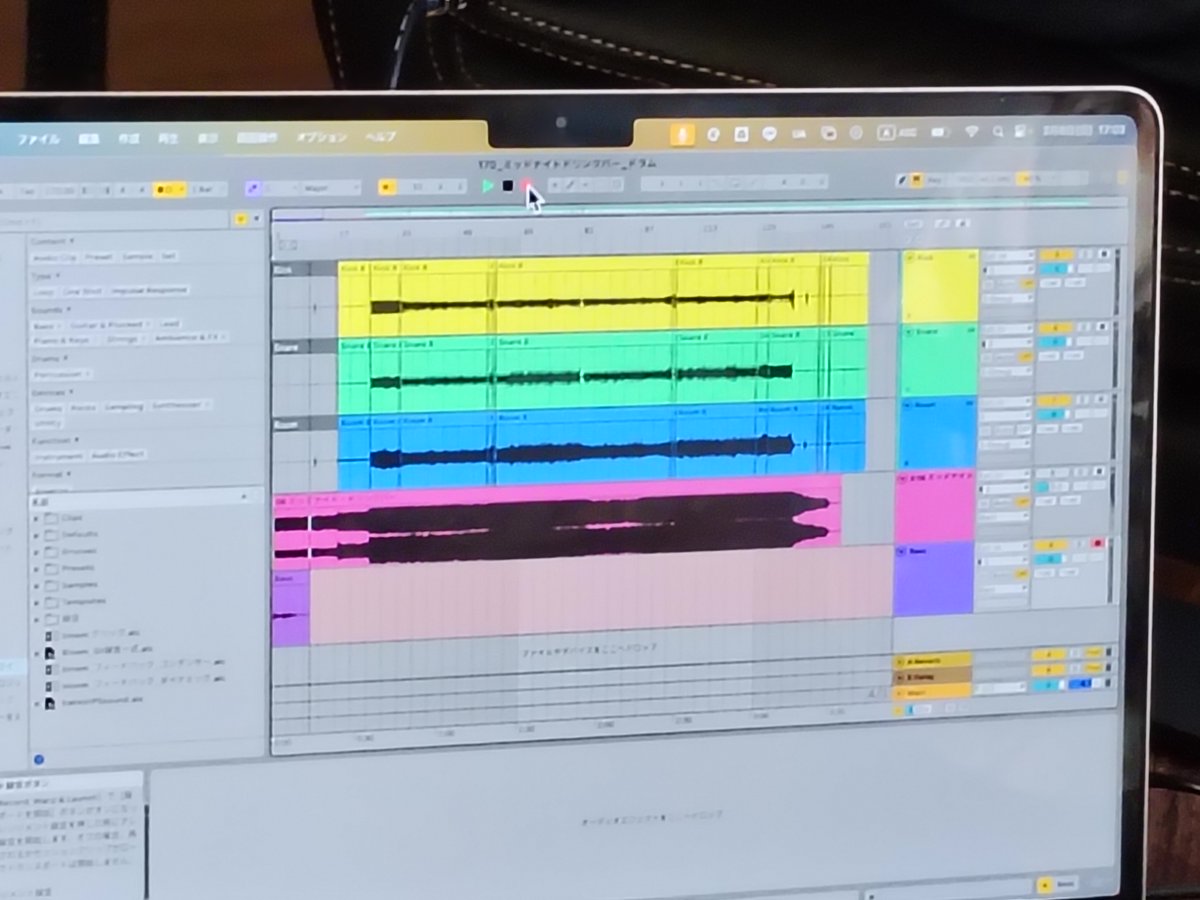
Task: Toggle the Bass track activator button
Action: tap(1050, 545)
